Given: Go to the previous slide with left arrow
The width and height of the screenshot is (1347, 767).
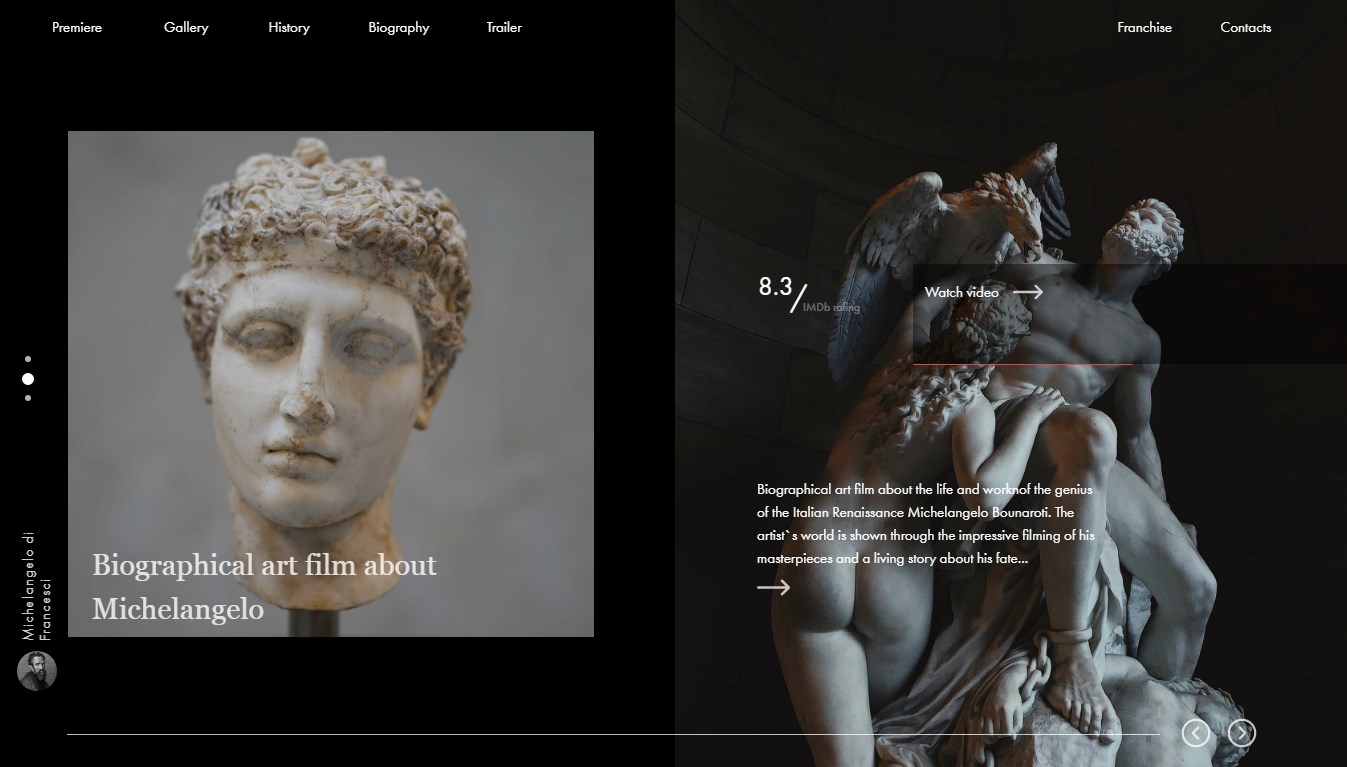Looking at the screenshot, I should point(1195,733).
